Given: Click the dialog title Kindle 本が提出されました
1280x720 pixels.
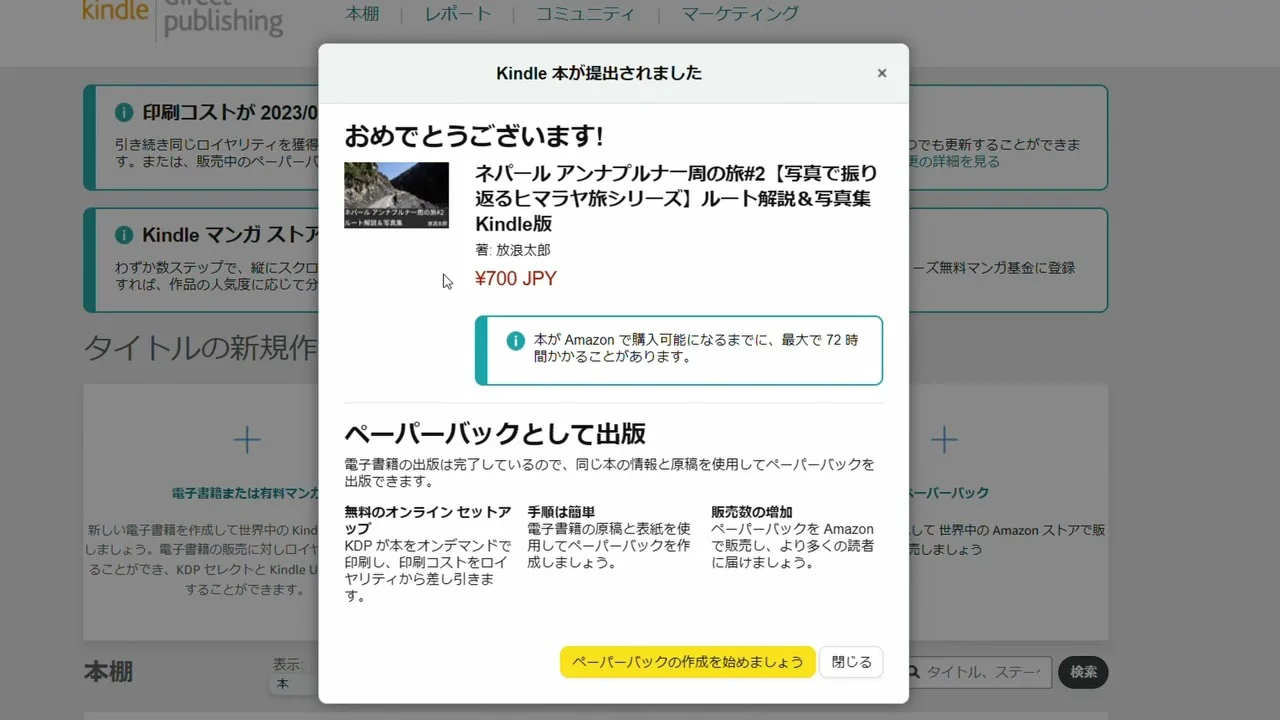Looking at the screenshot, I should coord(599,73).
